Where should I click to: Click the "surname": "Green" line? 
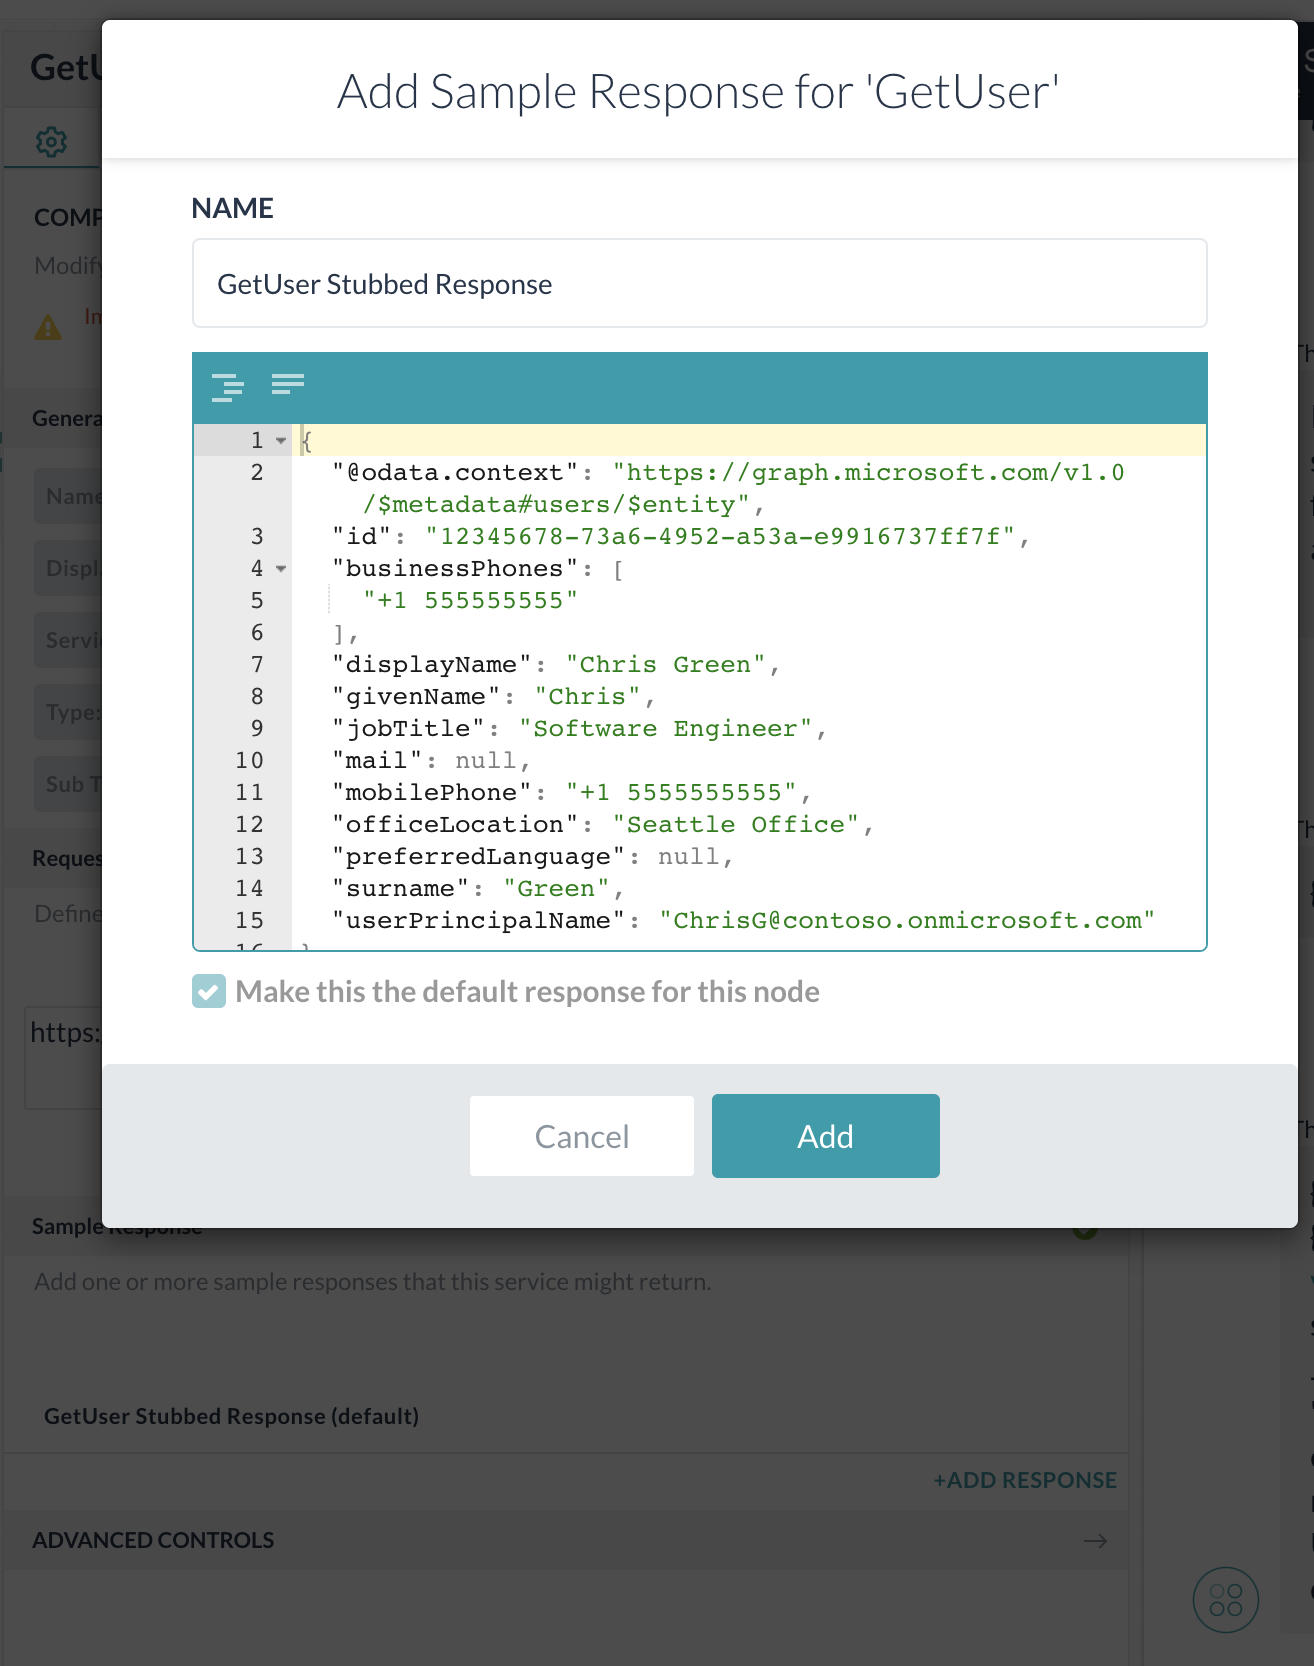click(x=478, y=889)
